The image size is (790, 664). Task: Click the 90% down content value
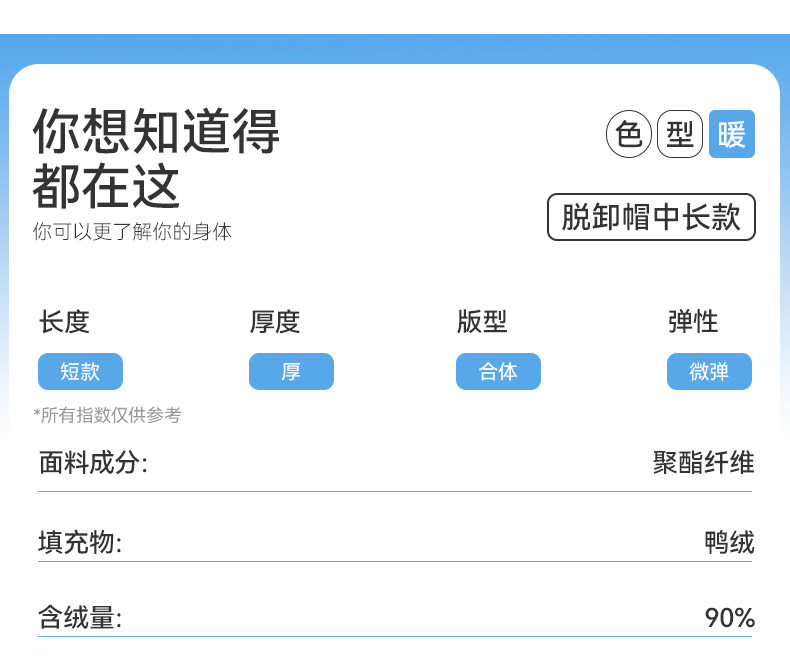(x=729, y=618)
